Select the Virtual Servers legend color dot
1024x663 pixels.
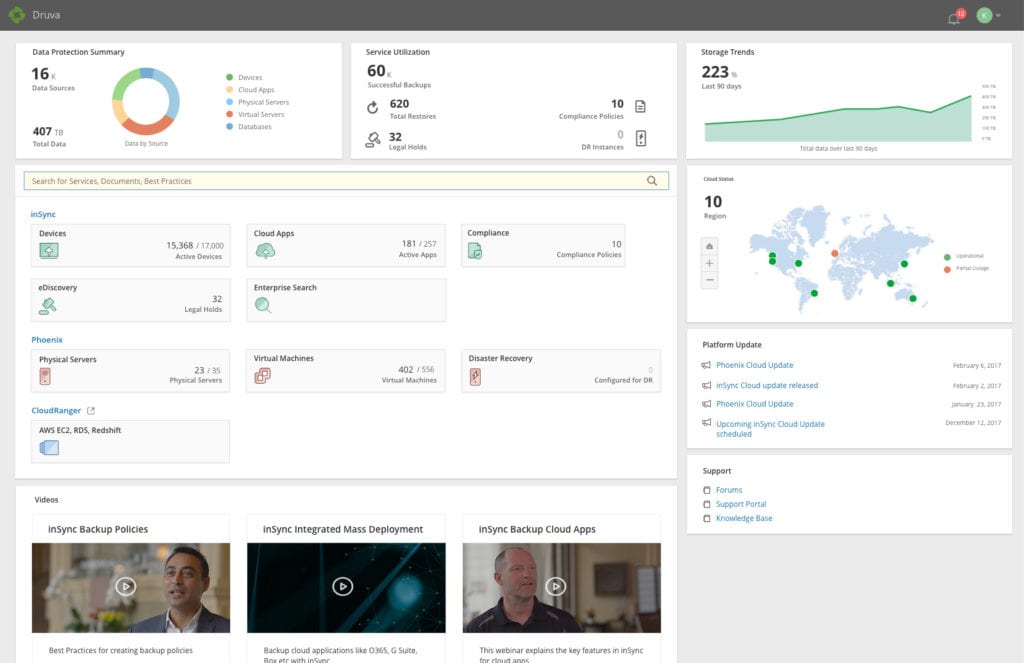click(229, 114)
